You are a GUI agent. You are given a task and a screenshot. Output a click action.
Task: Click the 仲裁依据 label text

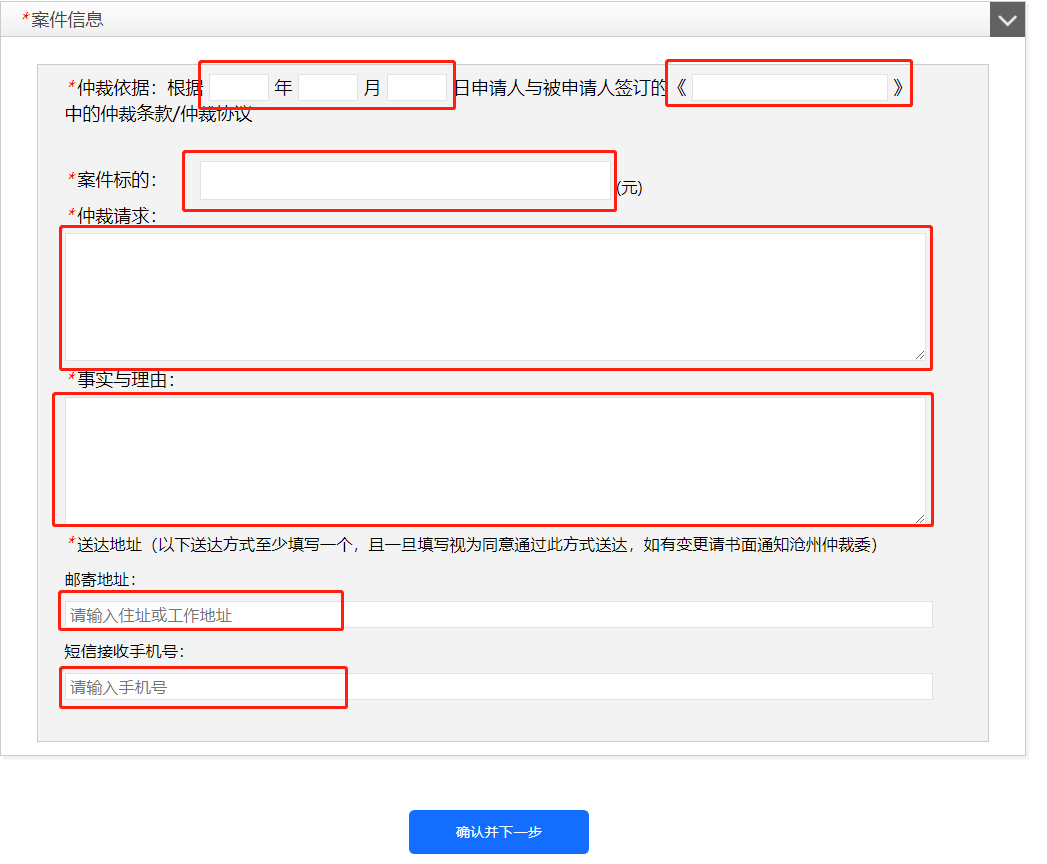click(x=116, y=87)
